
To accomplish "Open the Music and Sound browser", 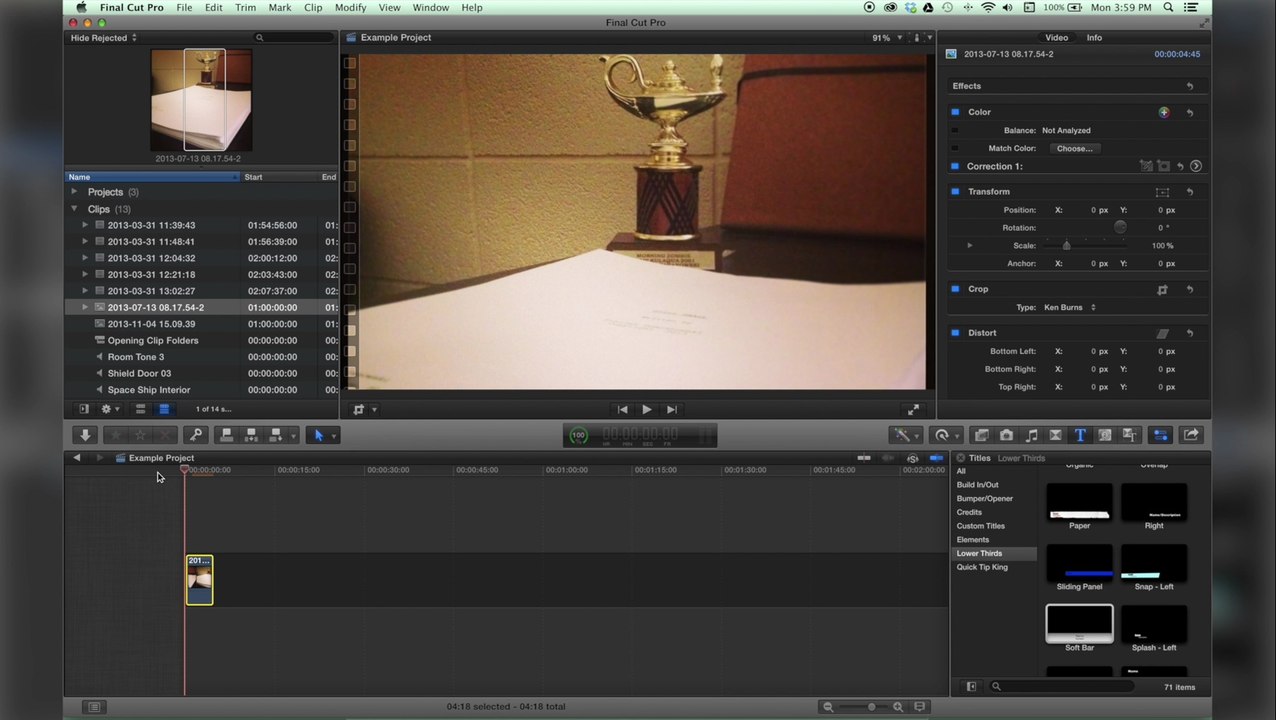I will click(1031, 435).
